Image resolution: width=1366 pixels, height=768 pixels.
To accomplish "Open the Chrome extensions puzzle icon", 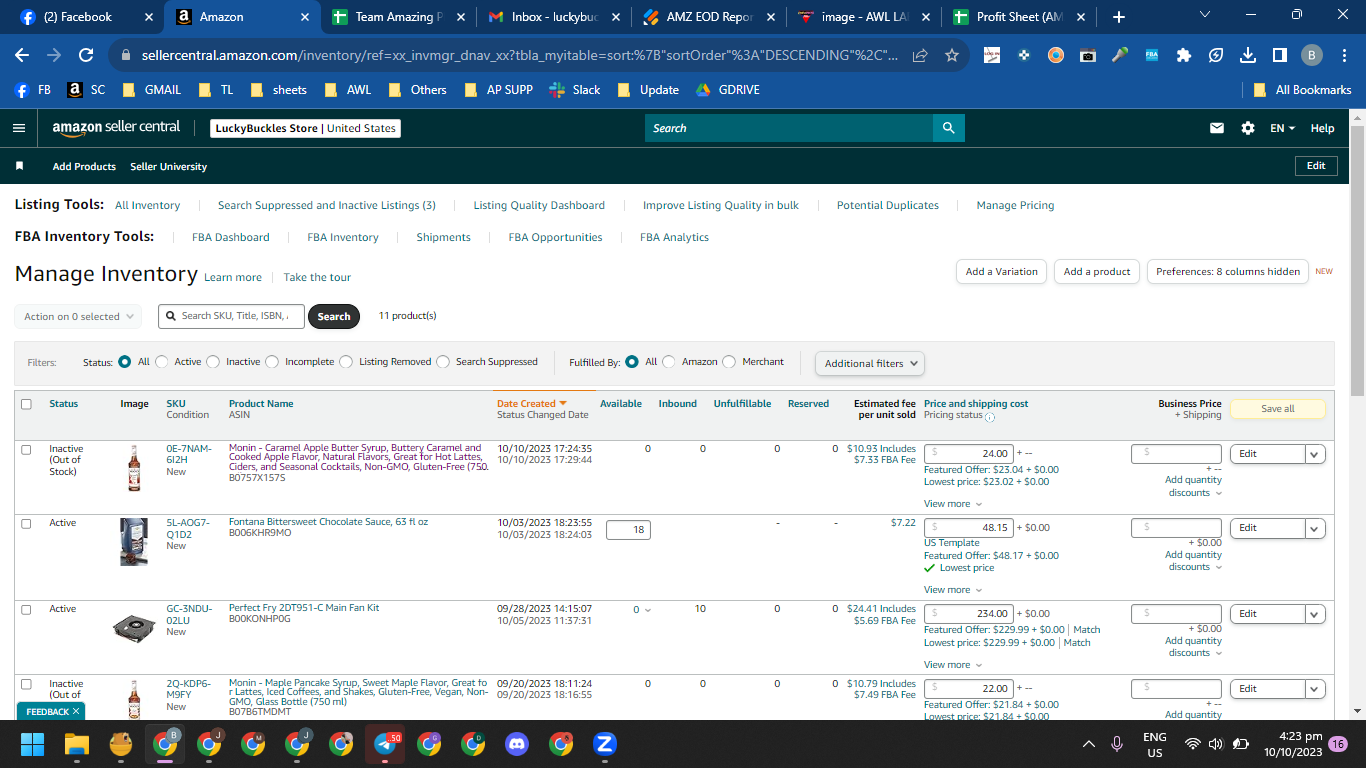I will pos(1184,55).
